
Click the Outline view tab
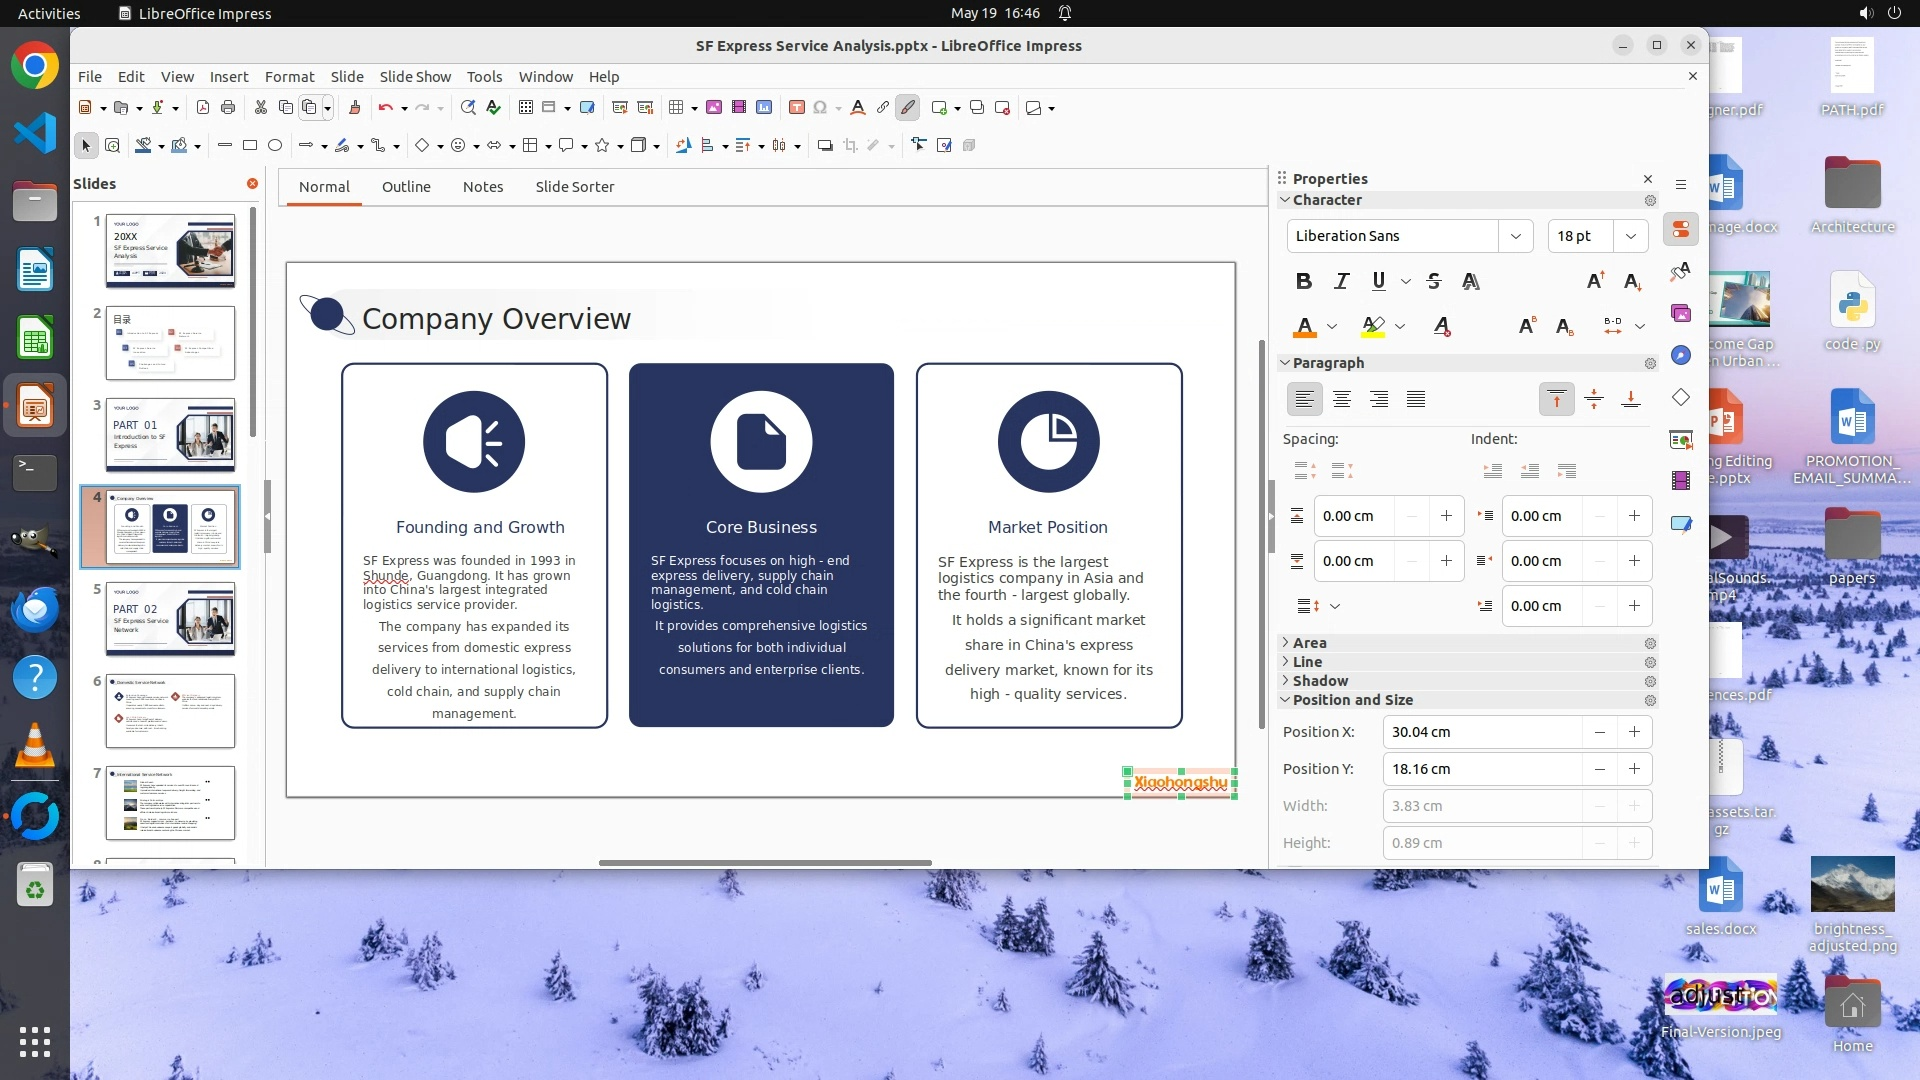[405, 187]
